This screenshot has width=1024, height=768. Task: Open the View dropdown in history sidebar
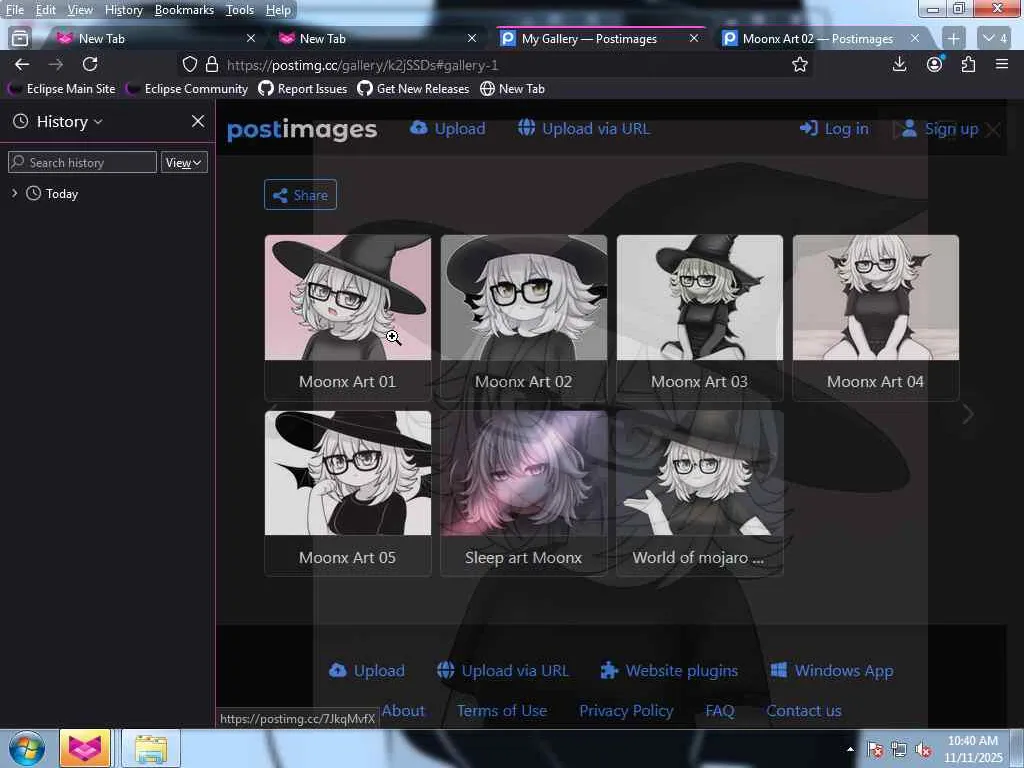coord(184,163)
